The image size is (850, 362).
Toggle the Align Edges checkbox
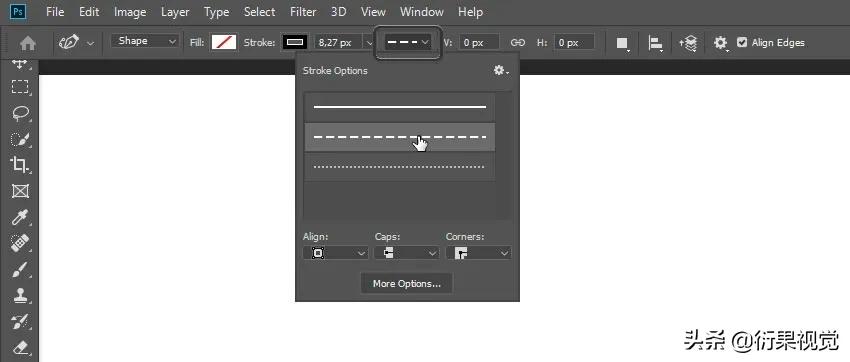[x=742, y=42]
